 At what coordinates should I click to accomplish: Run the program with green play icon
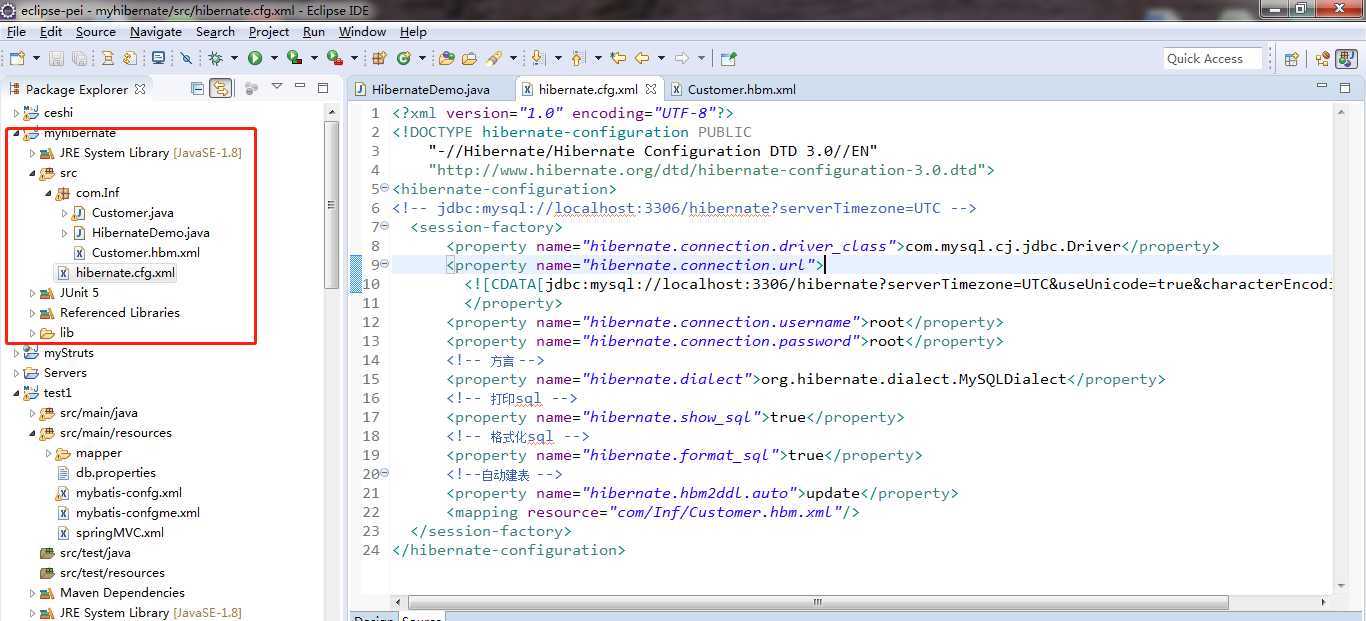255,58
